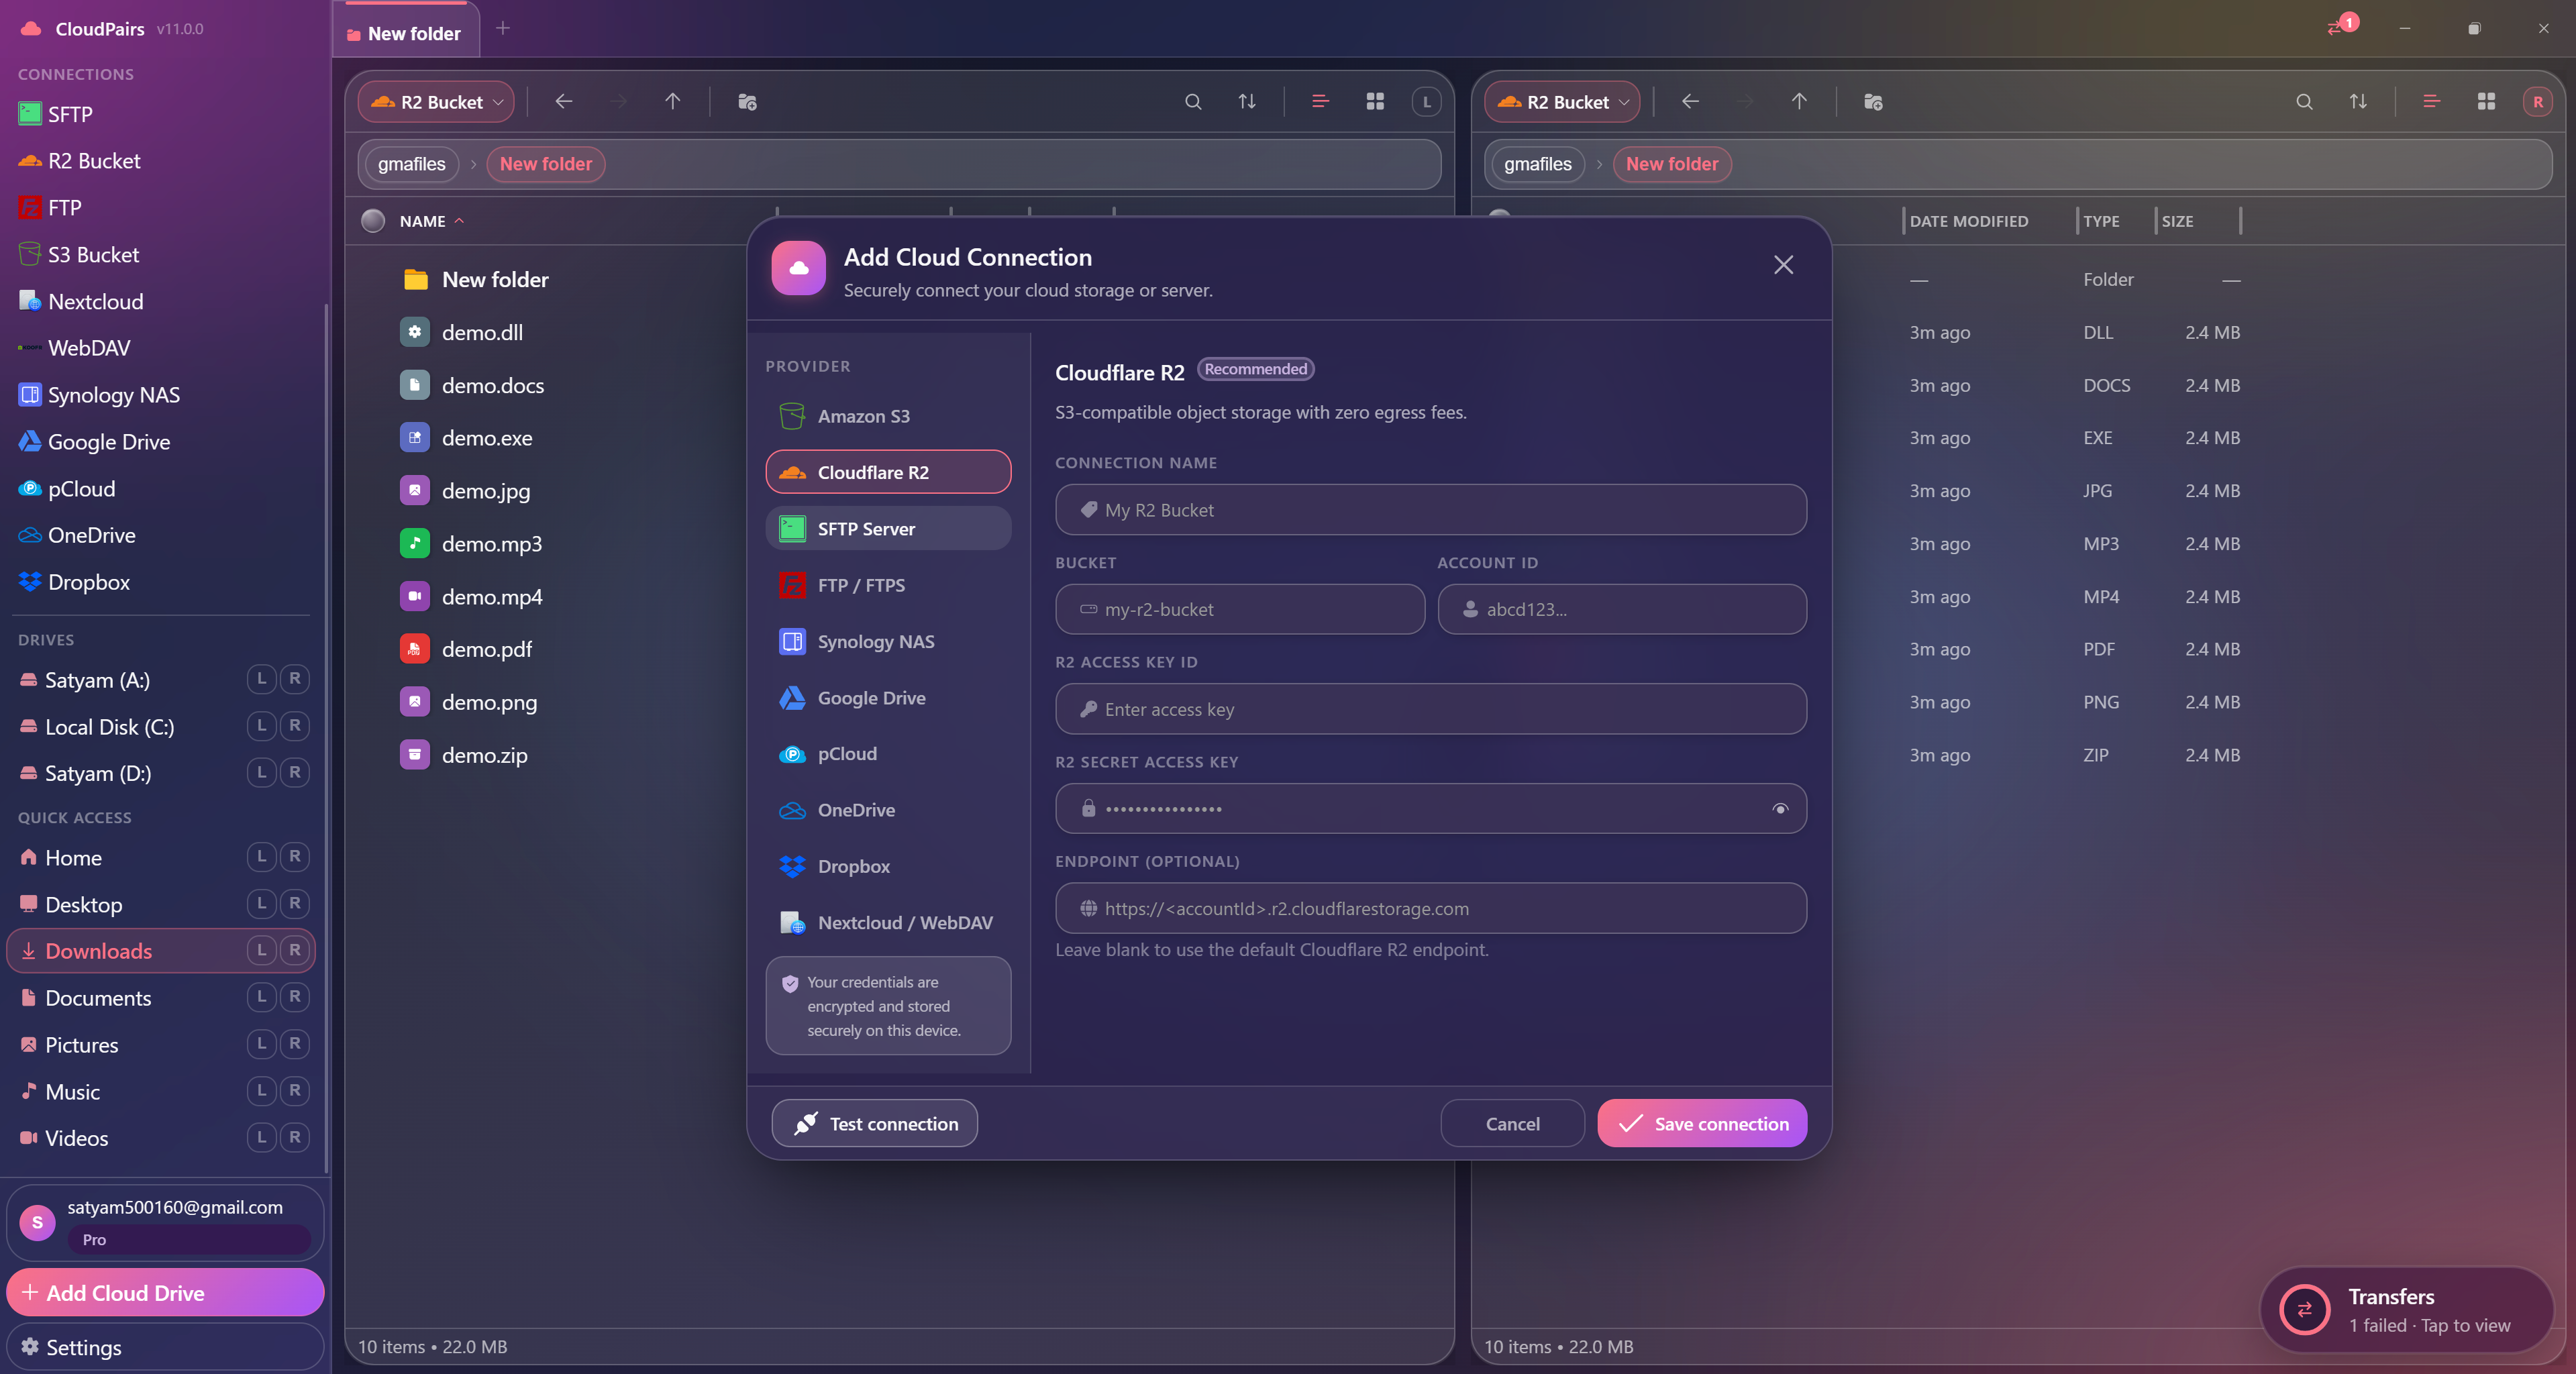Open SFTP connection in sidebar
The image size is (2576, 1374).
(160, 114)
